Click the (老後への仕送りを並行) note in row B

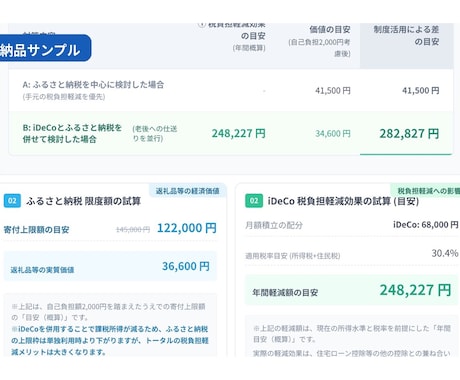pyautogui.click(x=155, y=133)
